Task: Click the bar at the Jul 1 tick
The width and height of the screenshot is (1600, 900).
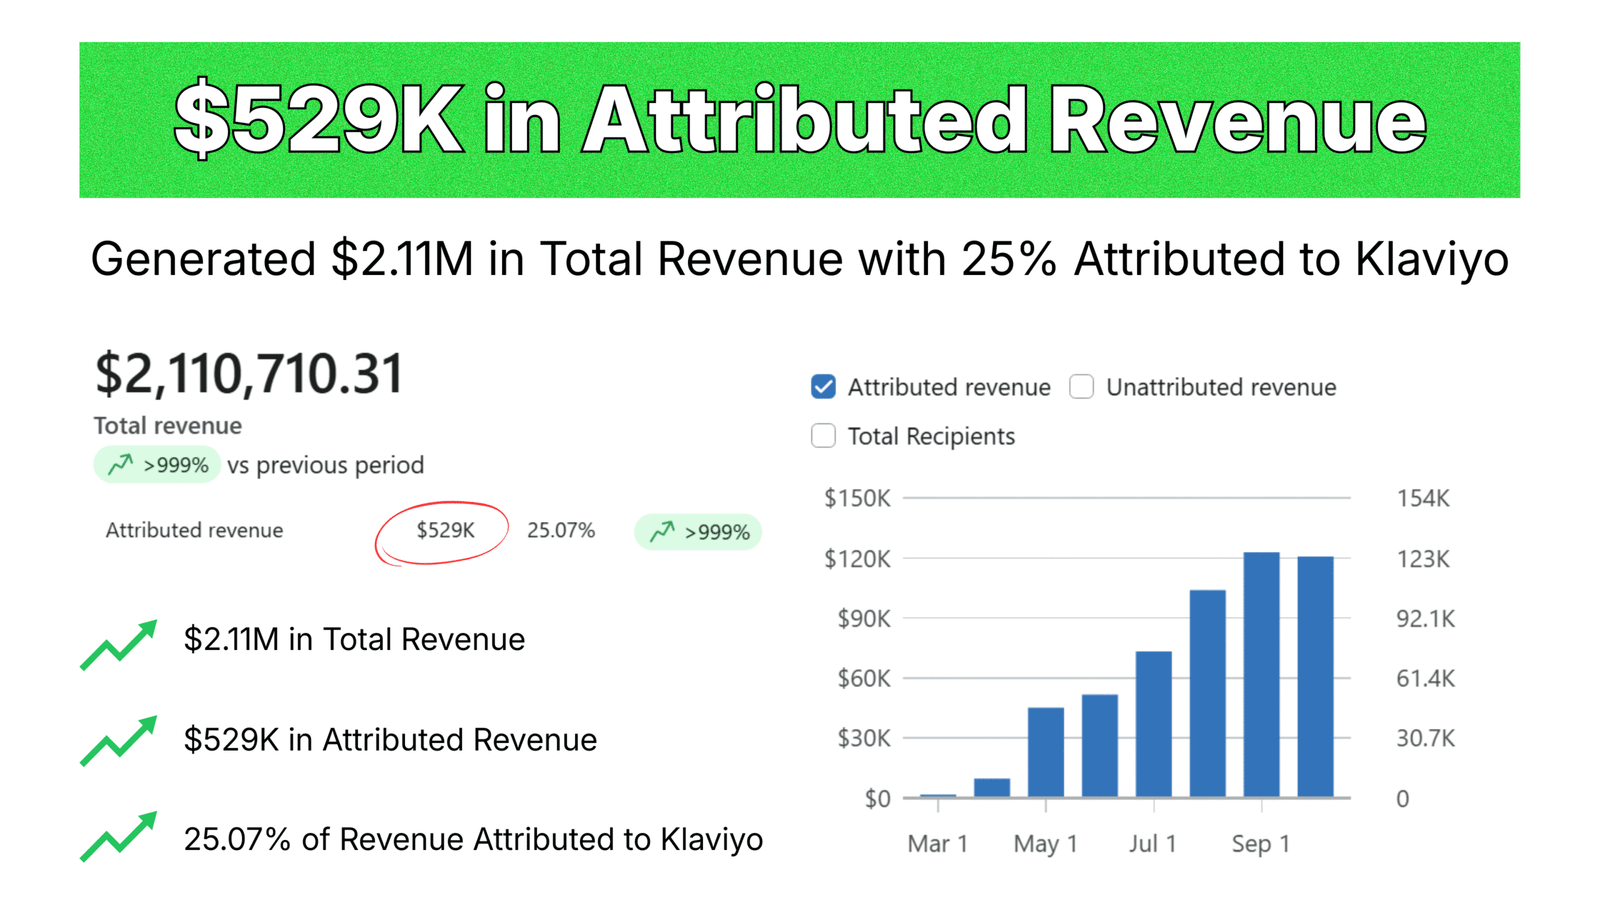Action: [1153, 724]
